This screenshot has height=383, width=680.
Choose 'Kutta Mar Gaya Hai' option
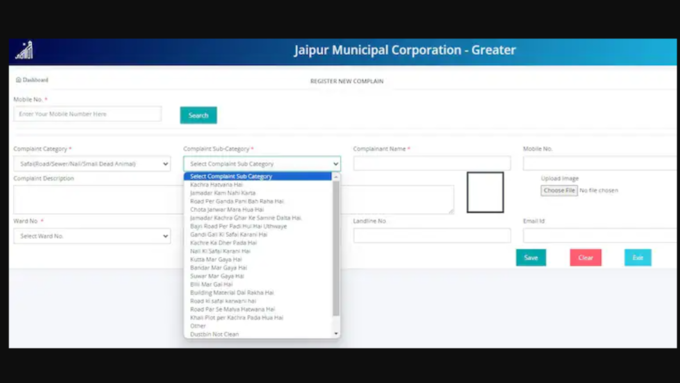coord(216,259)
